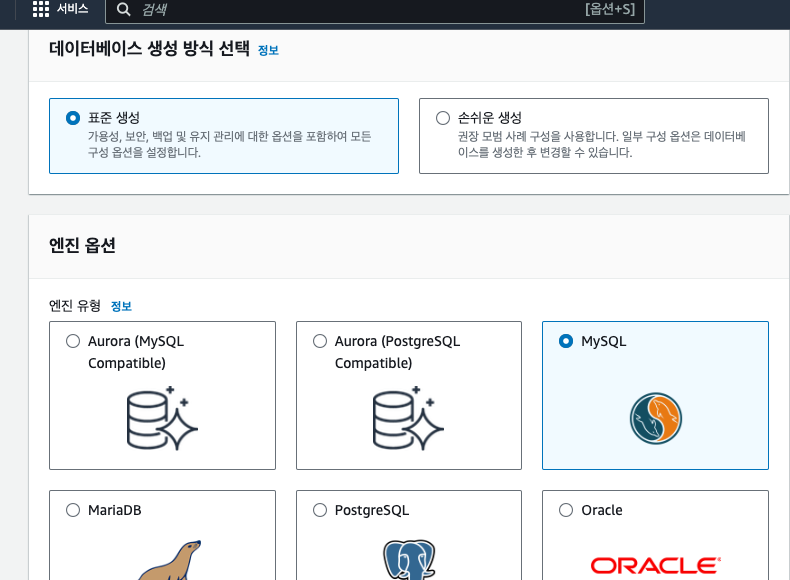The width and height of the screenshot is (790, 580).
Task: Click the MySQL dolphin logo
Action: [x=655, y=419]
